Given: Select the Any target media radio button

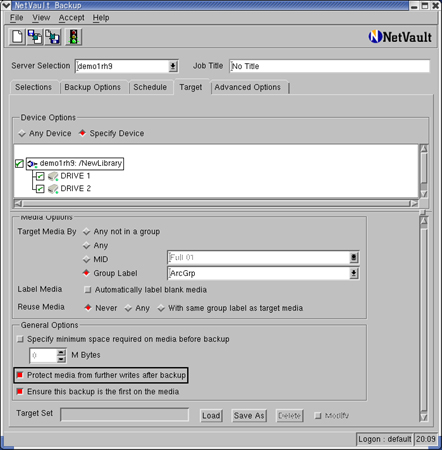Looking at the screenshot, I should point(87,246).
